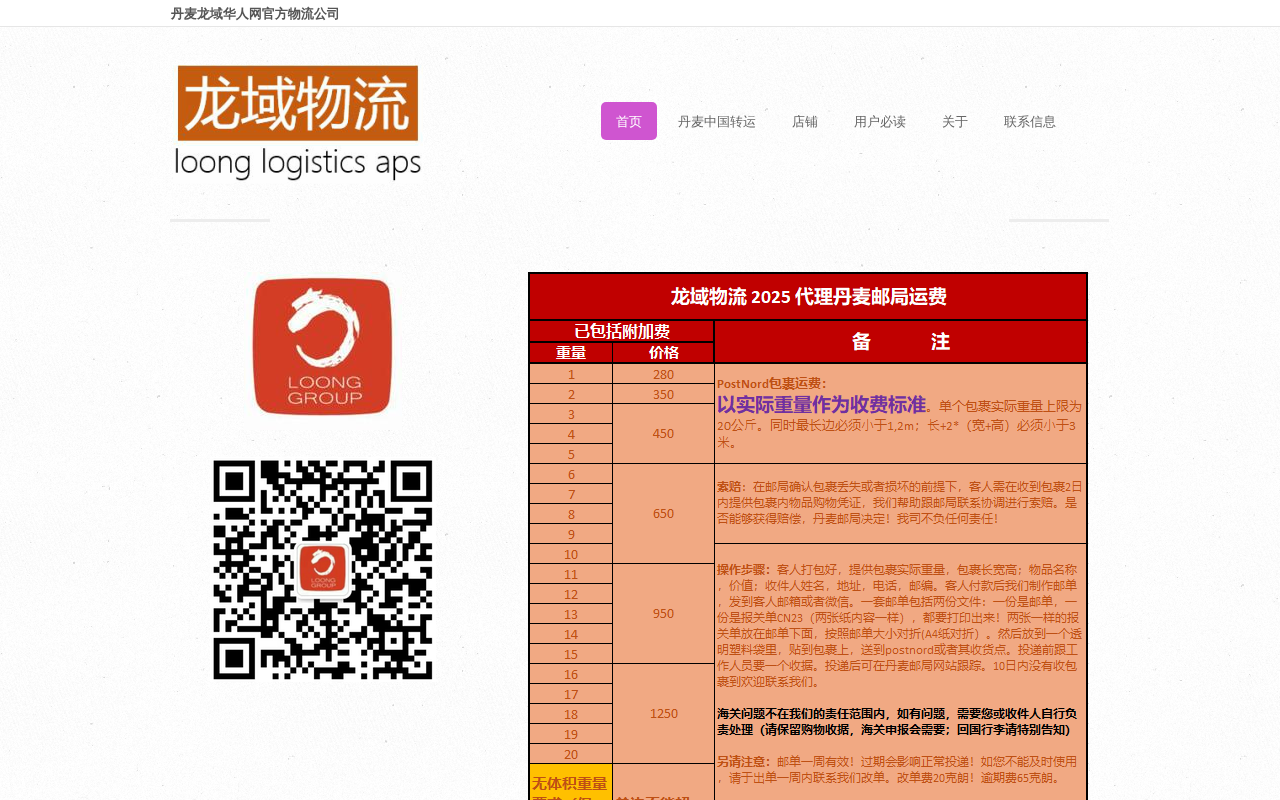This screenshot has height=800, width=1280.
Task: Click weight cell 7 in the table
Action: 571,494
